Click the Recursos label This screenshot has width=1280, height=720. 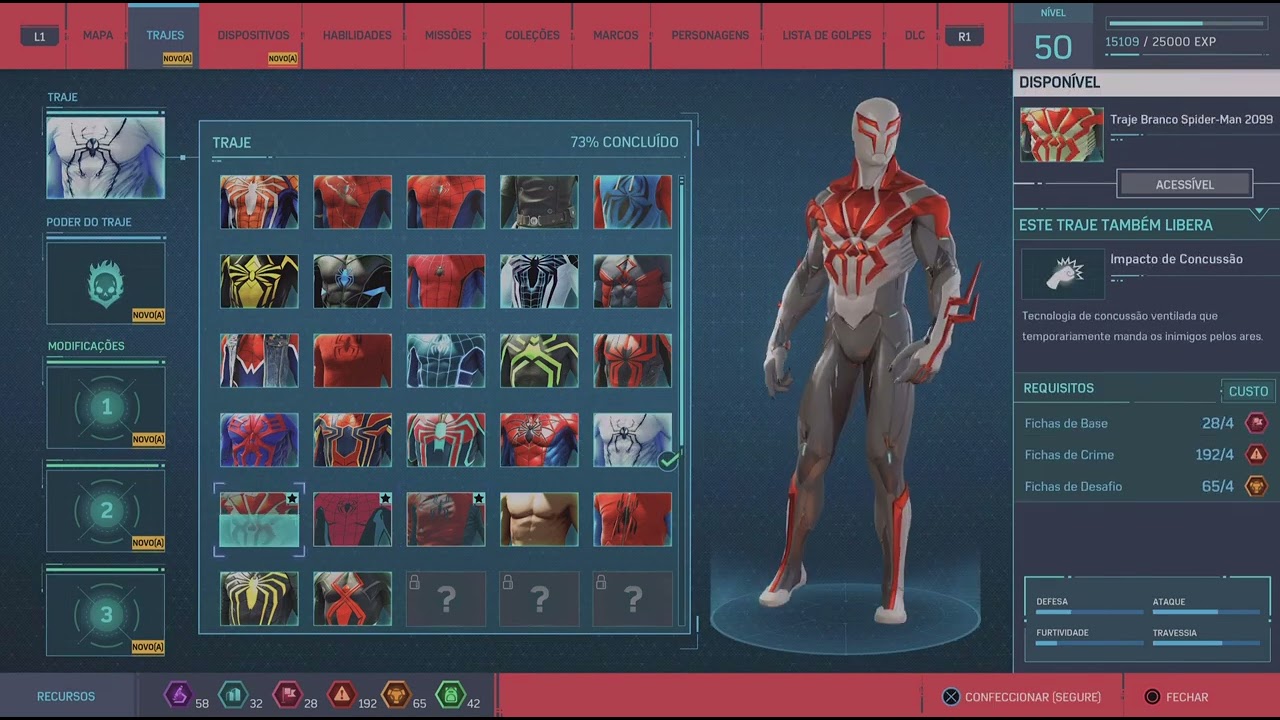[66, 696]
